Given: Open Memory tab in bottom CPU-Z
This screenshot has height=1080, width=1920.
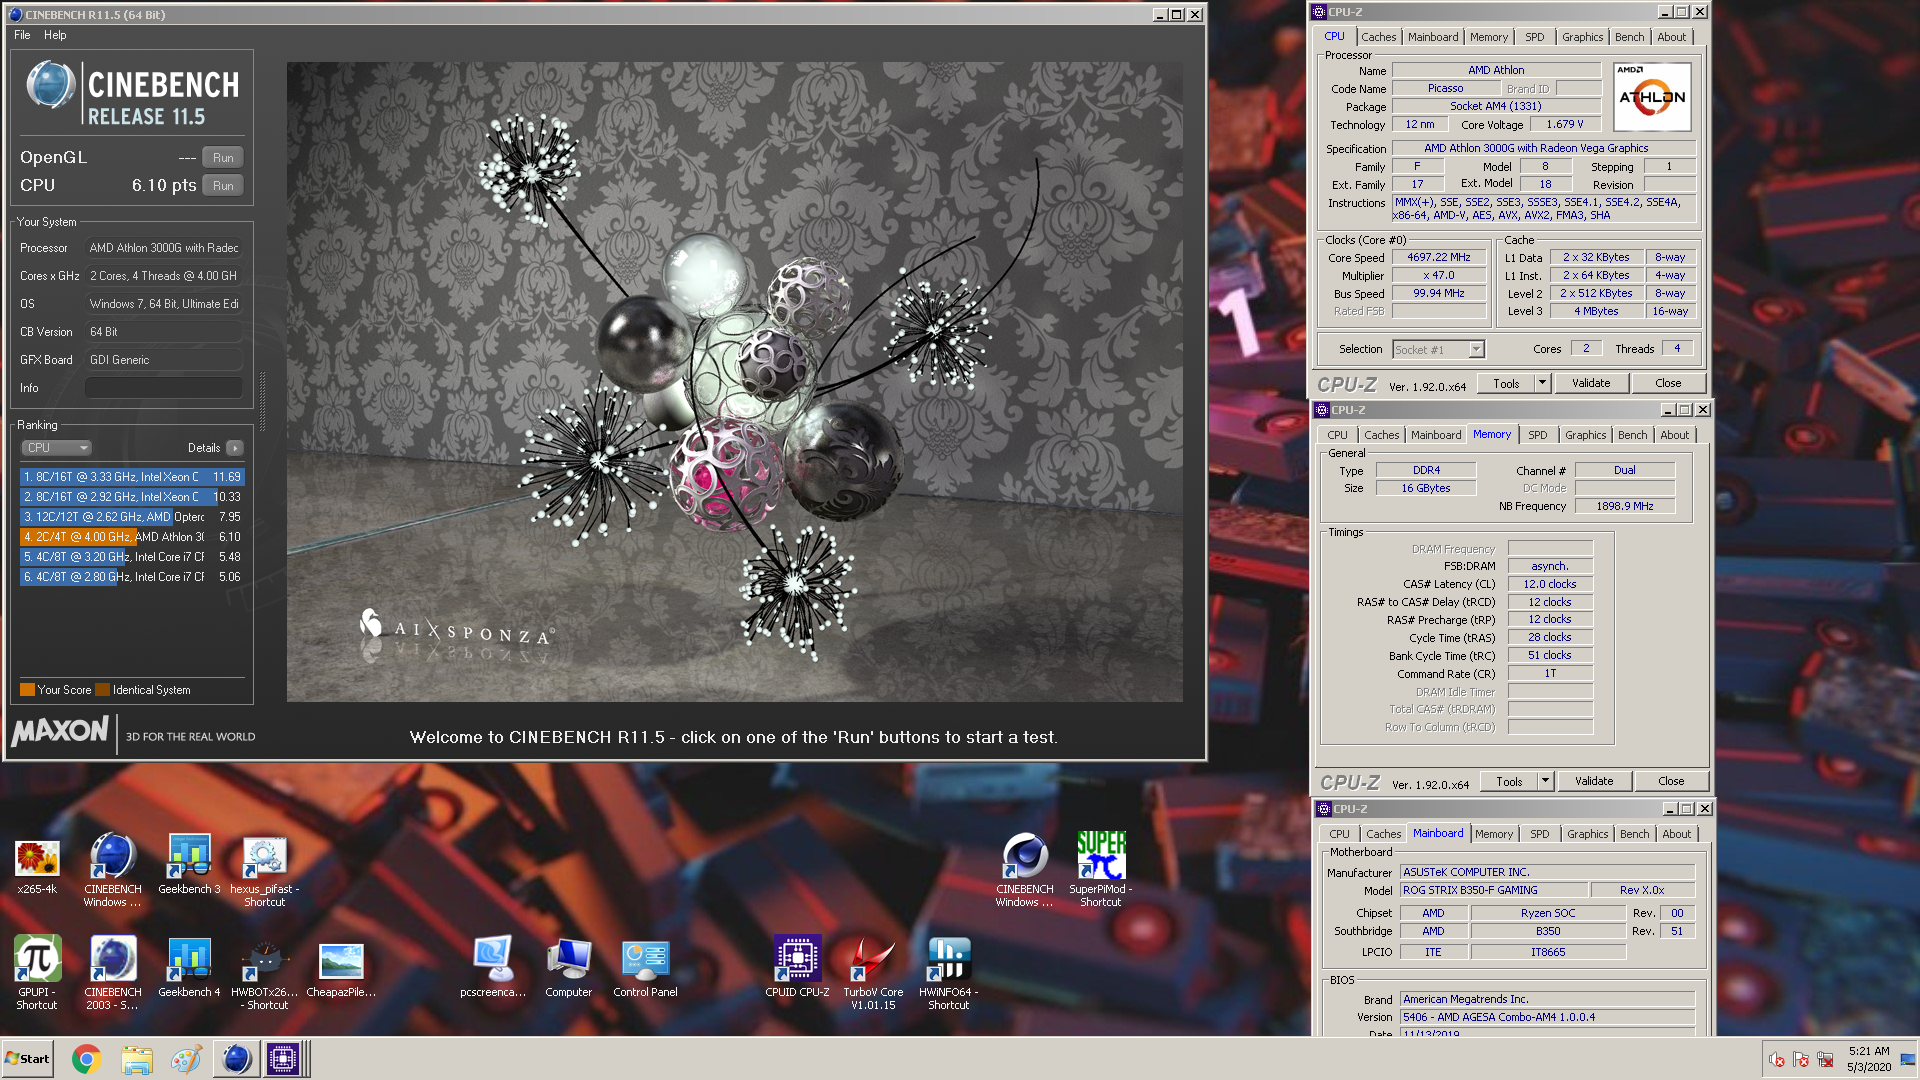Looking at the screenshot, I should coord(1493,834).
